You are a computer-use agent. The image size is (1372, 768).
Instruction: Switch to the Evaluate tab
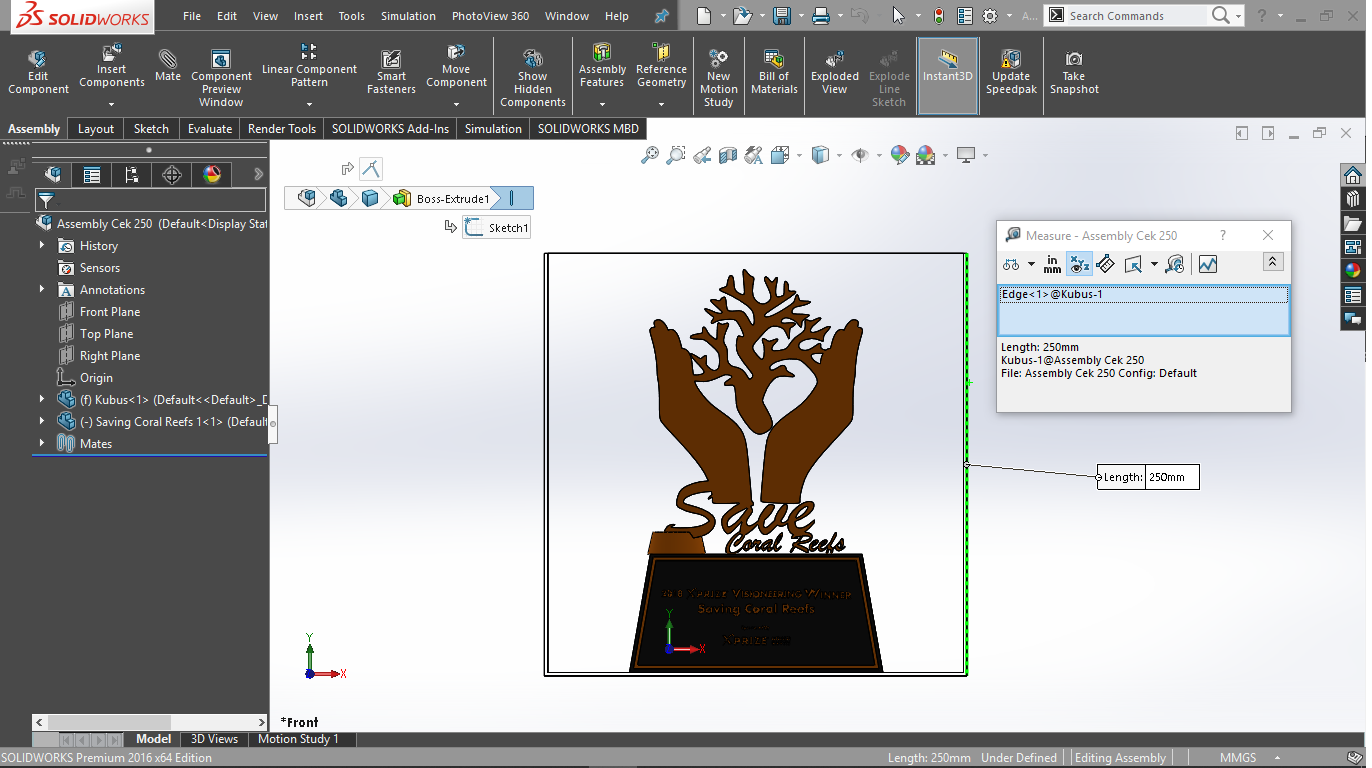coord(209,129)
